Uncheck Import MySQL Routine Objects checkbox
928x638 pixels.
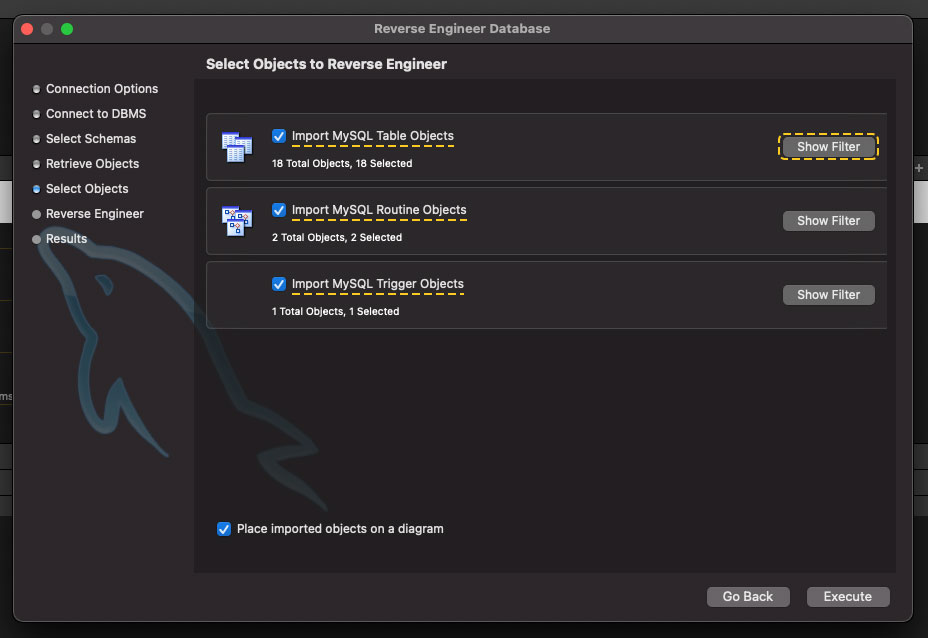pos(279,210)
